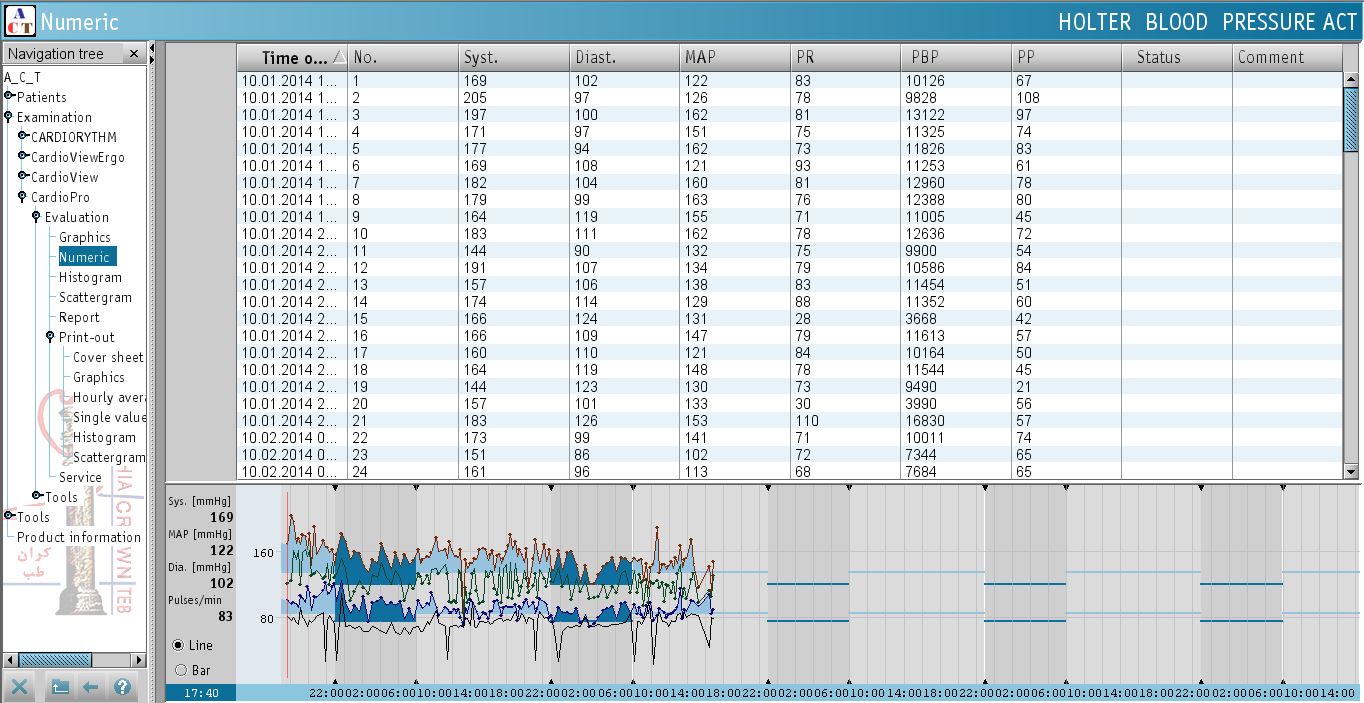Click the ACT logo icon in title bar

[19, 20]
